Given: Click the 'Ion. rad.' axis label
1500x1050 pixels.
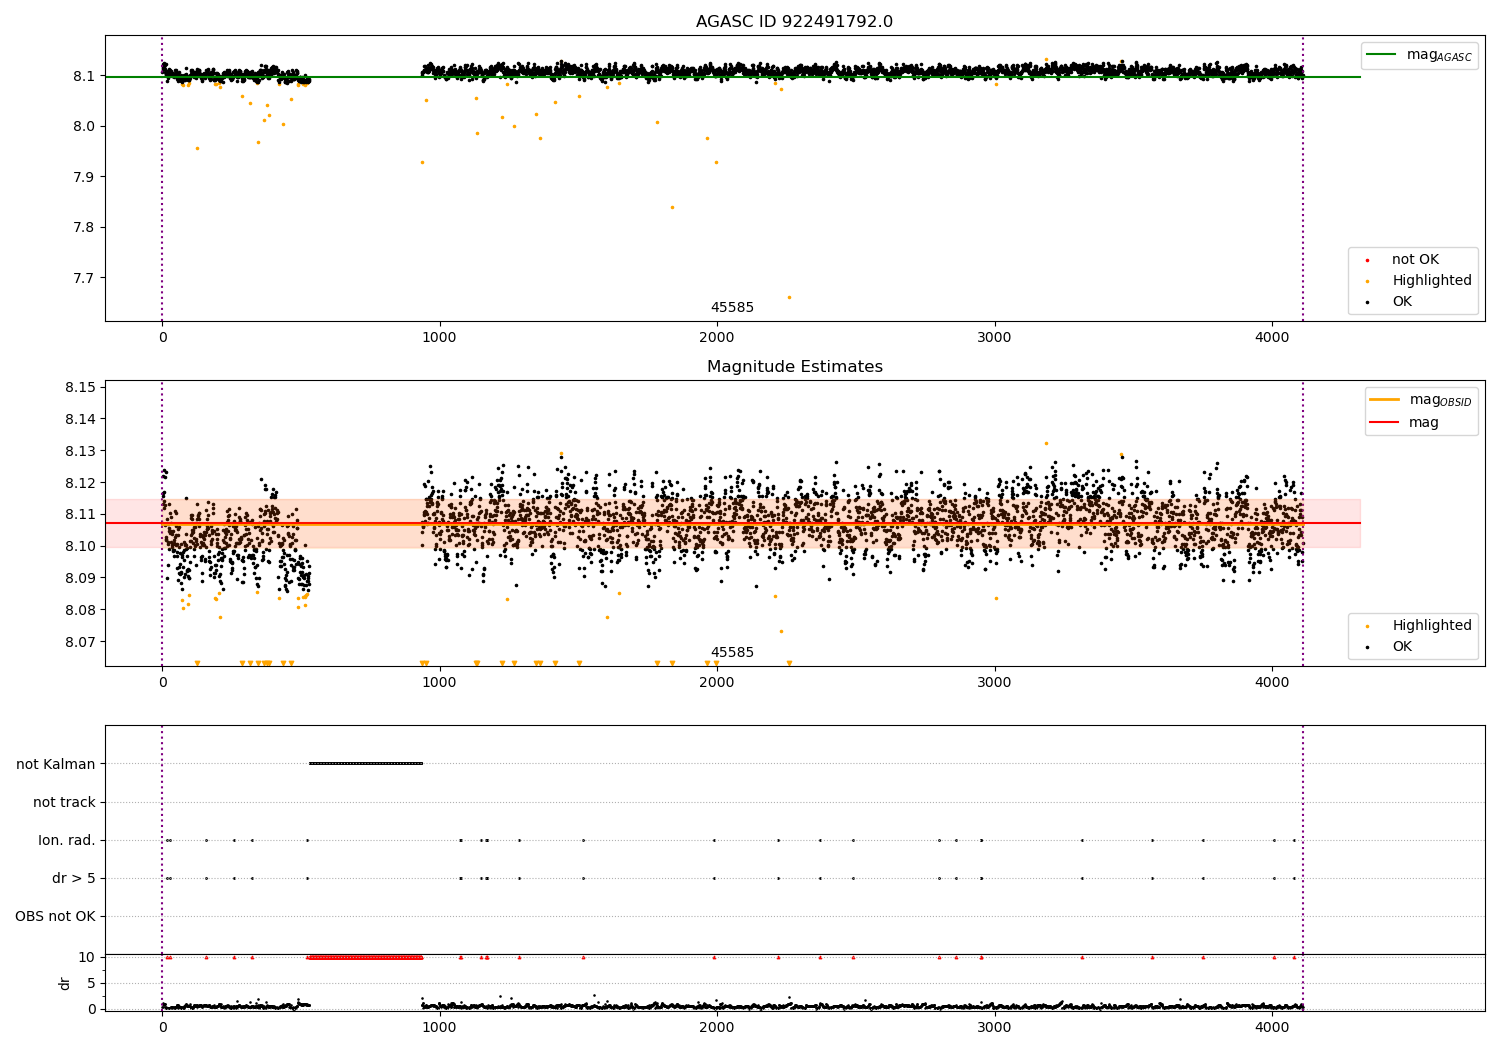Looking at the screenshot, I should pyautogui.click(x=67, y=841).
